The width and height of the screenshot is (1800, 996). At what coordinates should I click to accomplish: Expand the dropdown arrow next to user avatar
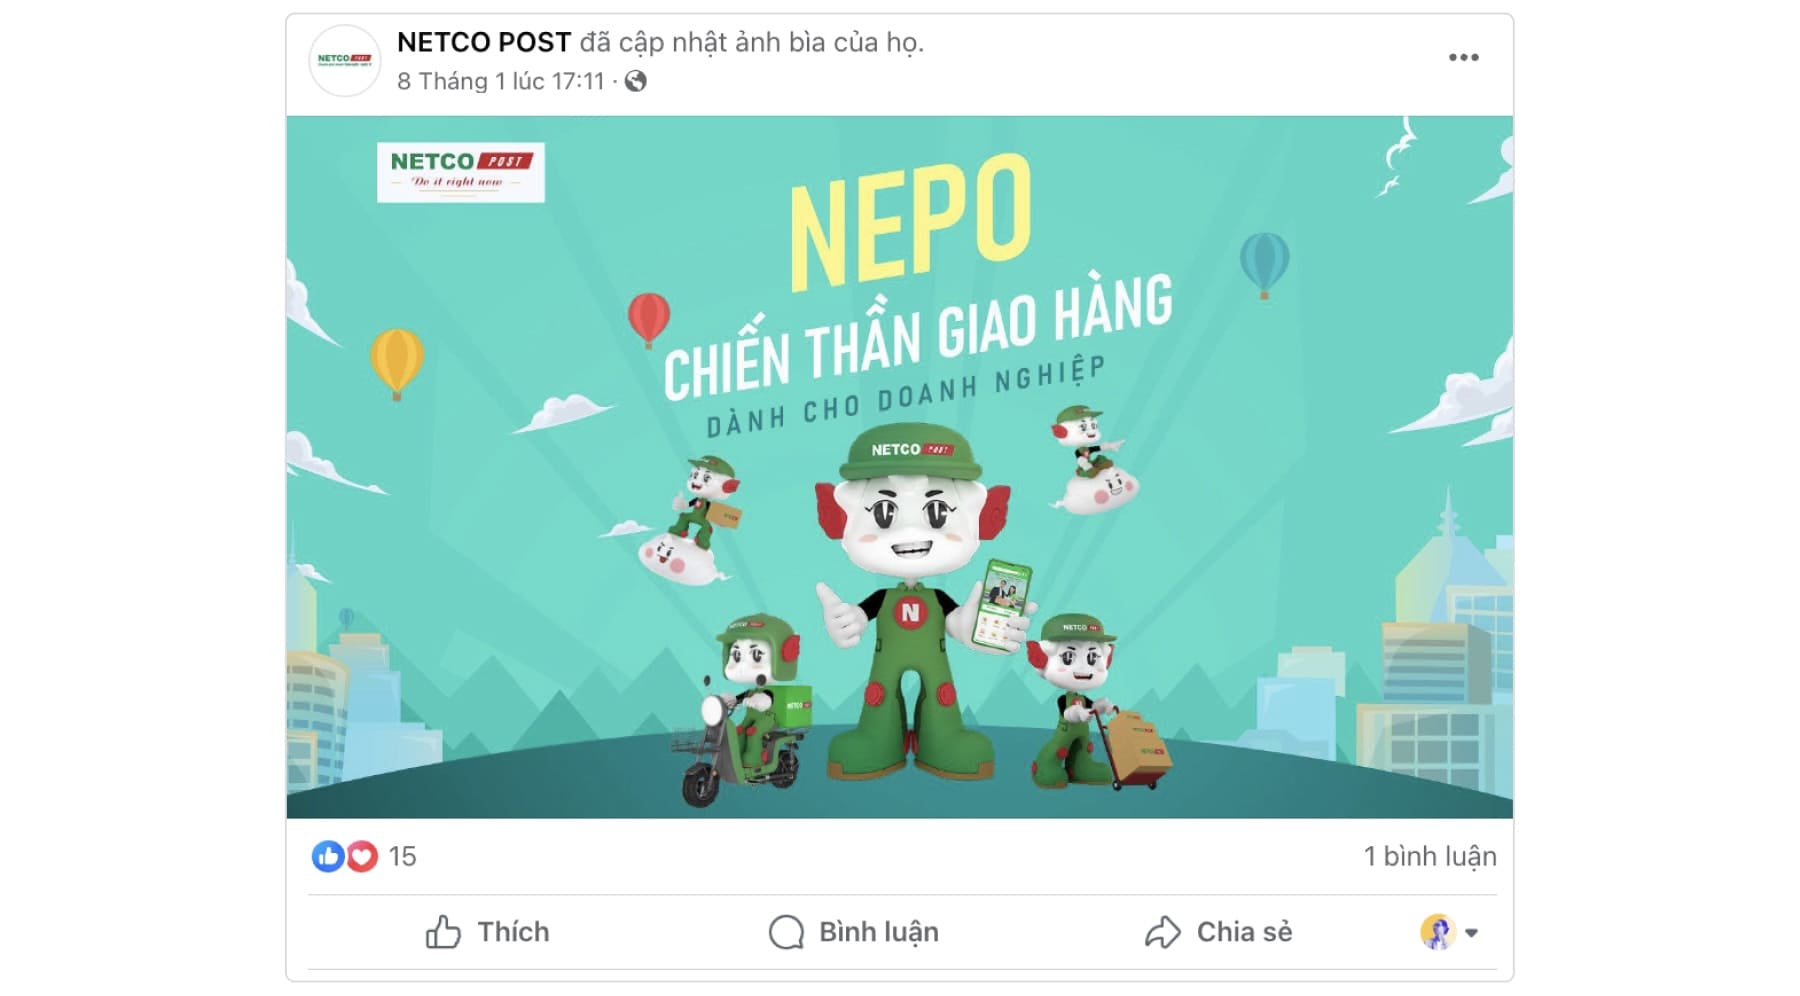(x=1472, y=933)
